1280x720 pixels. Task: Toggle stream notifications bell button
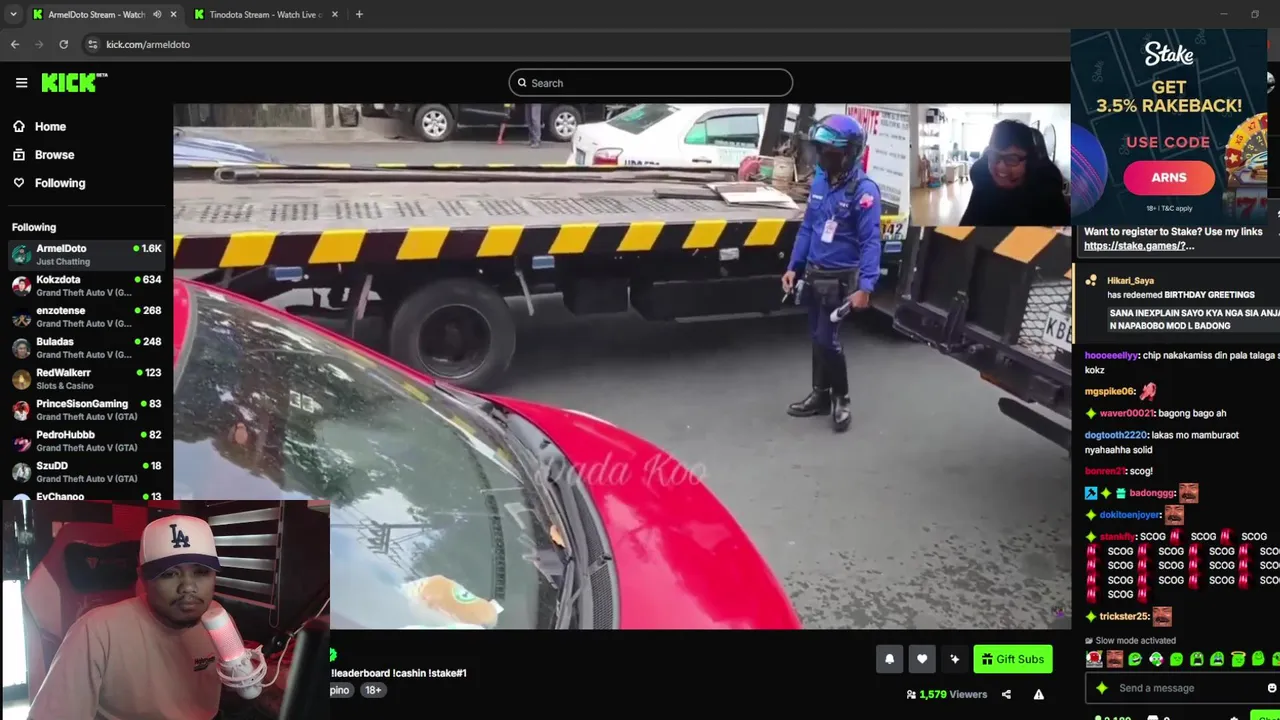click(889, 659)
